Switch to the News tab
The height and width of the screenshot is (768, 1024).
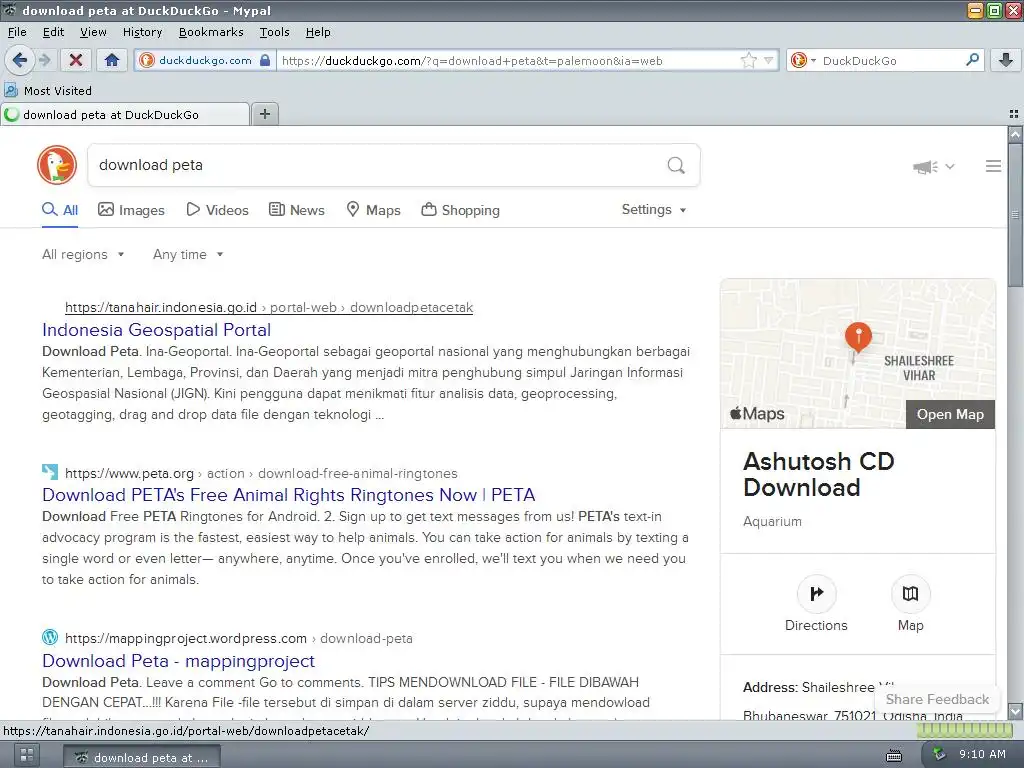[x=297, y=210]
